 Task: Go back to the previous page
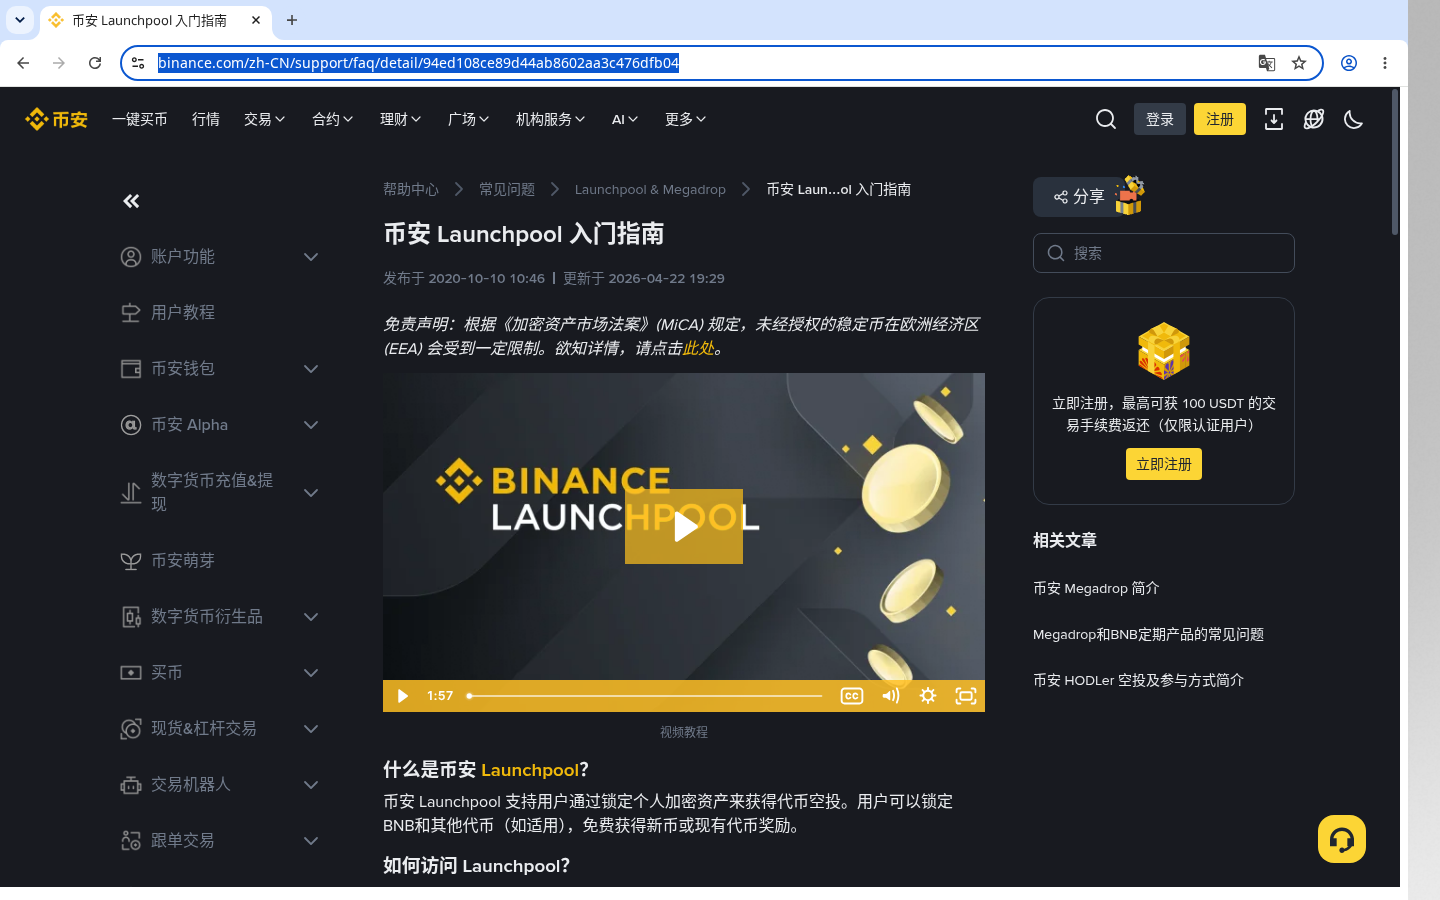(x=23, y=63)
